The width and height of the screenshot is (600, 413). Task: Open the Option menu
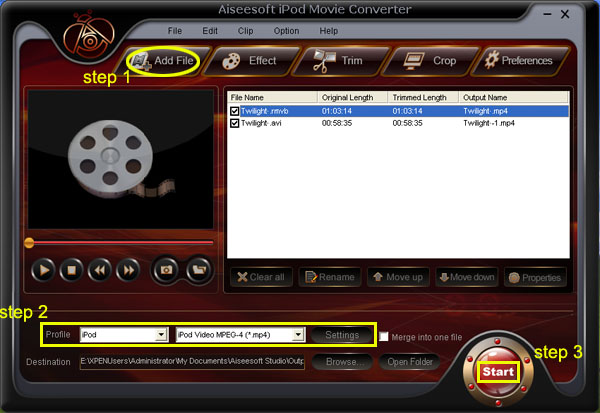pyautogui.click(x=286, y=31)
